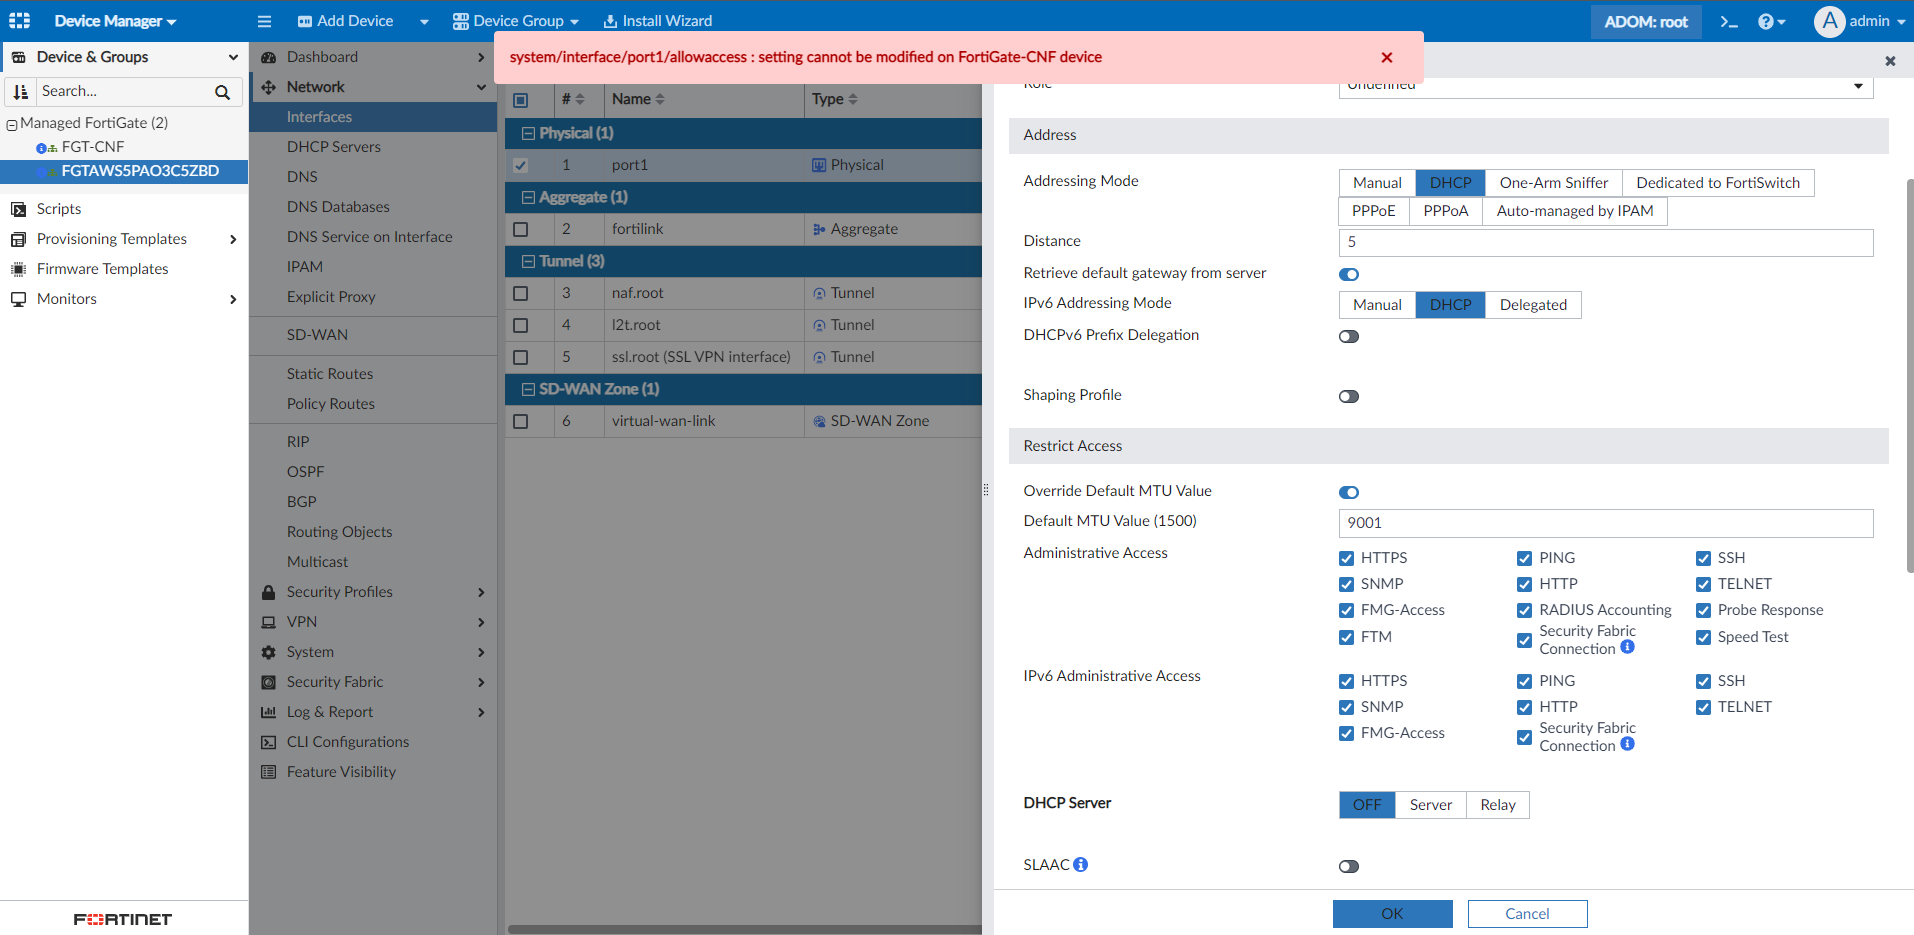Select Manual addressing mode

pyautogui.click(x=1377, y=183)
